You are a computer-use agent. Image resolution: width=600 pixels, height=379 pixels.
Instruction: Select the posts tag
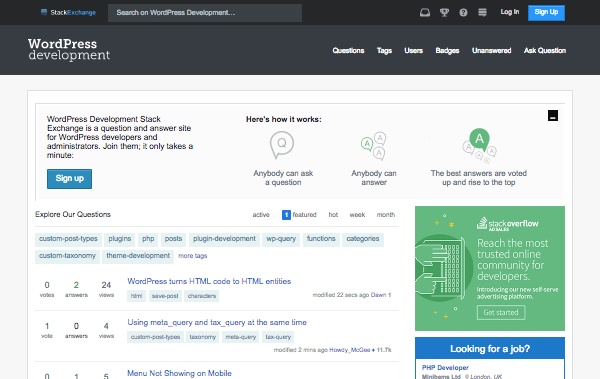tap(173, 239)
